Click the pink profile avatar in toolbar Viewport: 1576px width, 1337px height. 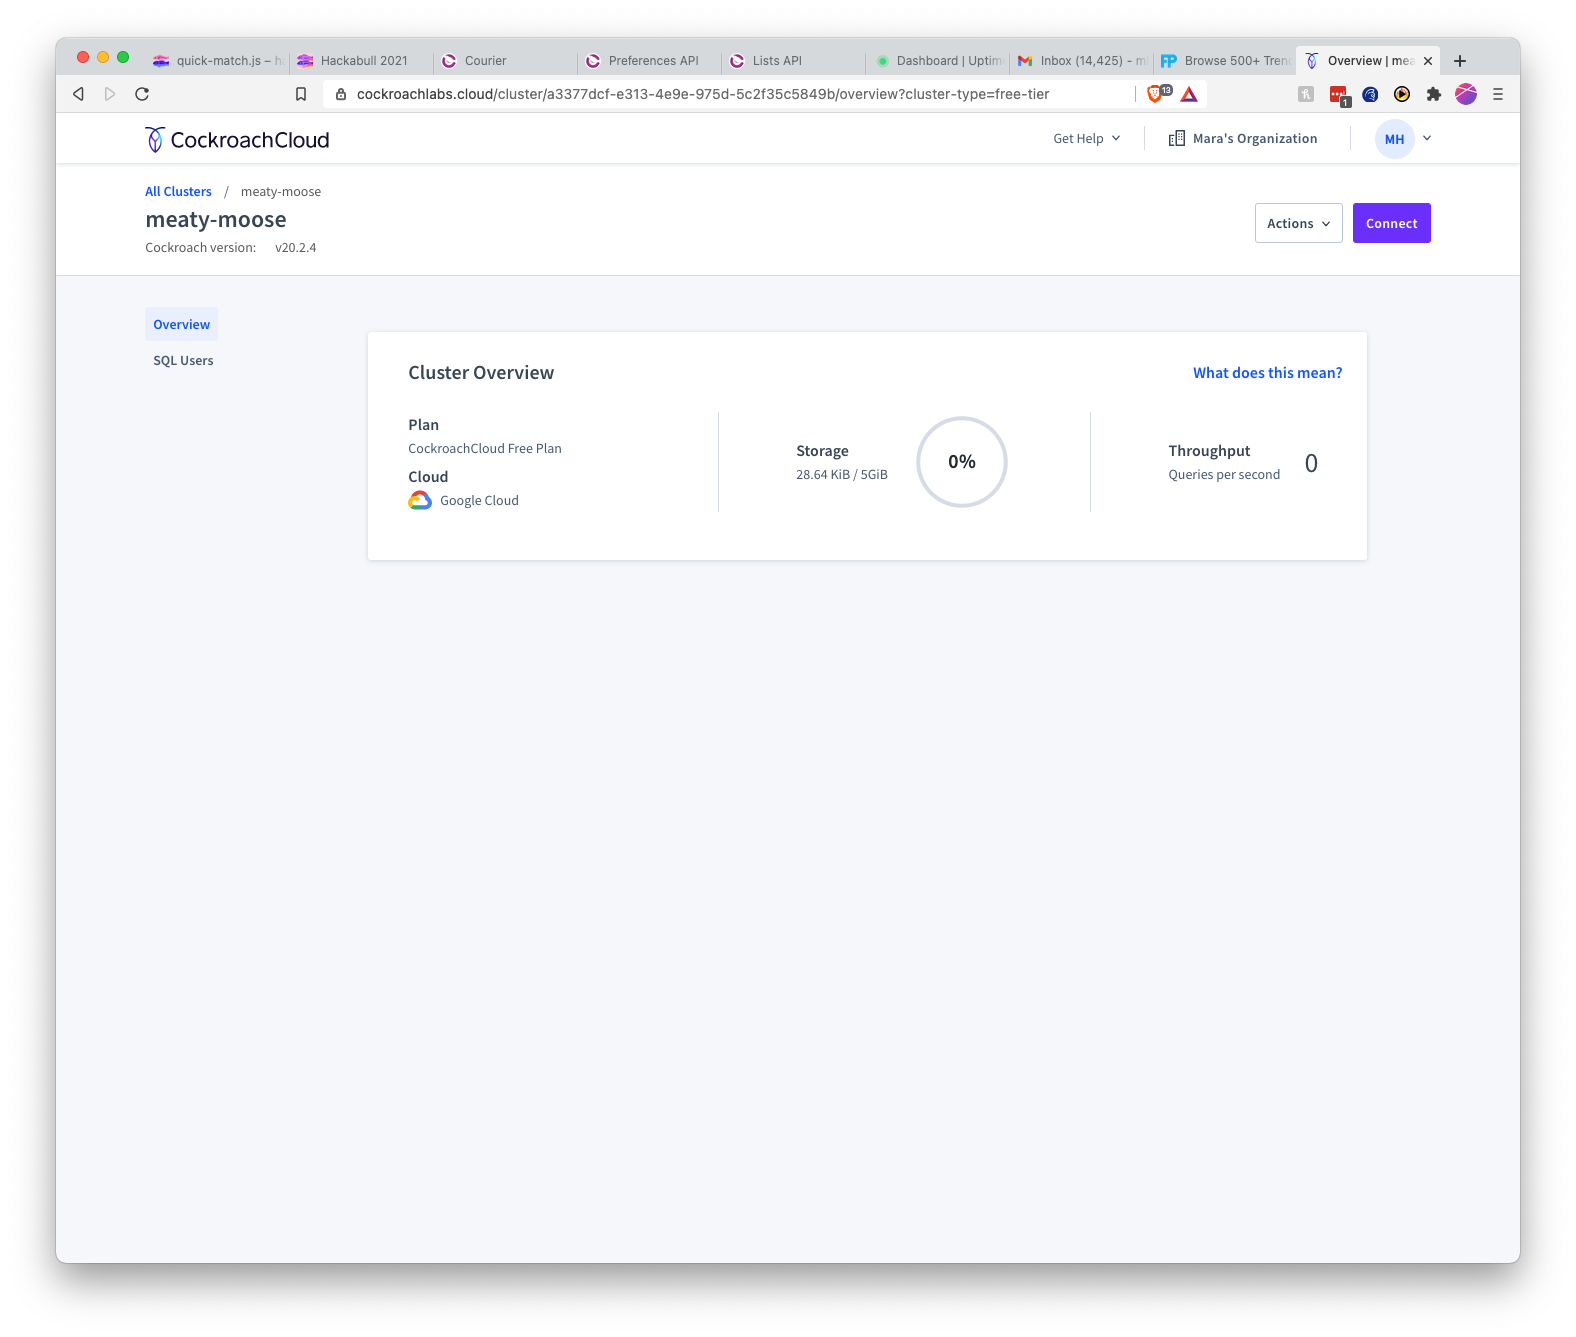coord(1466,94)
